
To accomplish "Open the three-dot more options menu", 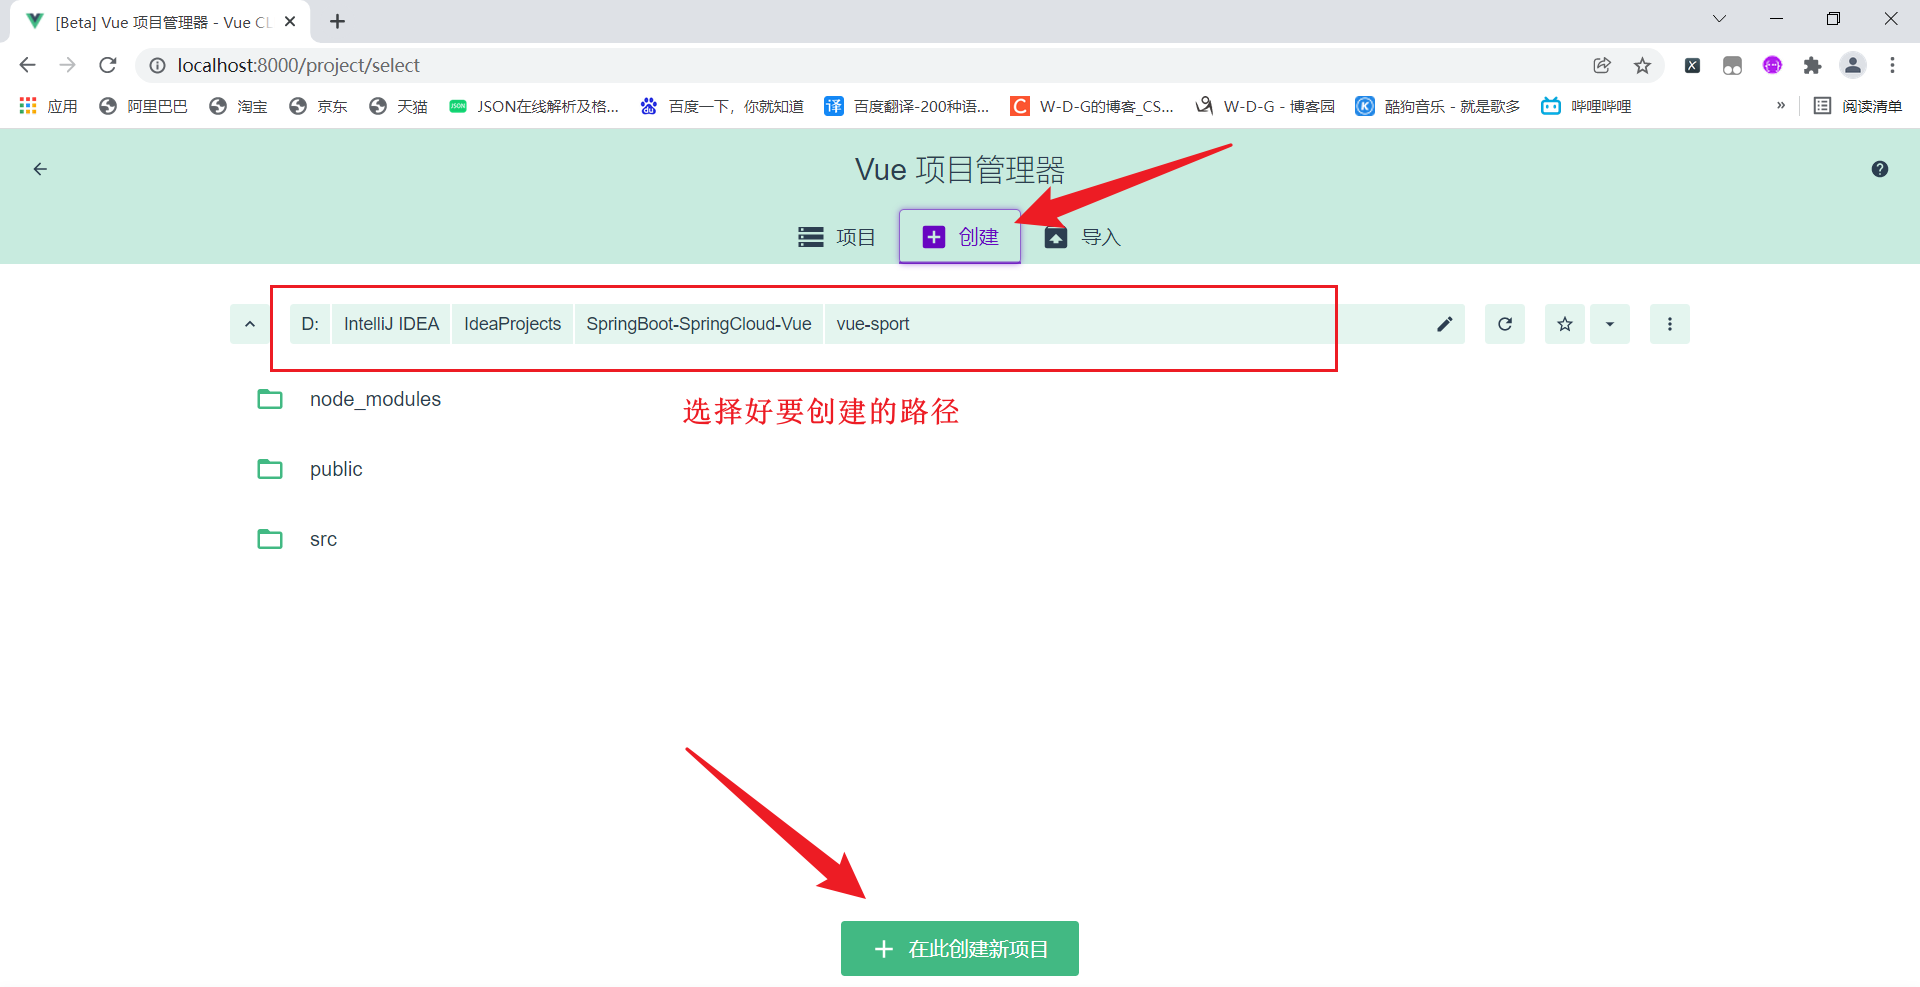I will [1669, 323].
